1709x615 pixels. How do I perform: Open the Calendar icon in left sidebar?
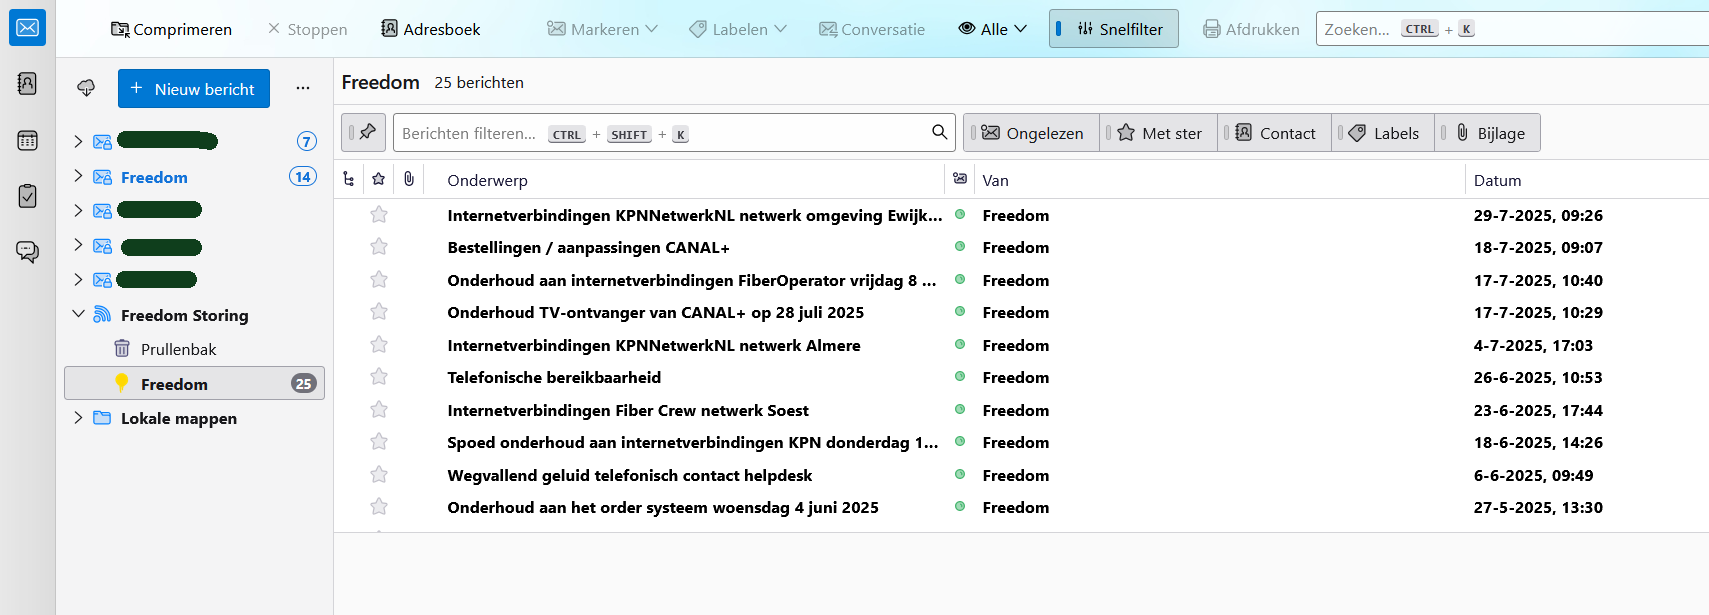coord(27,141)
